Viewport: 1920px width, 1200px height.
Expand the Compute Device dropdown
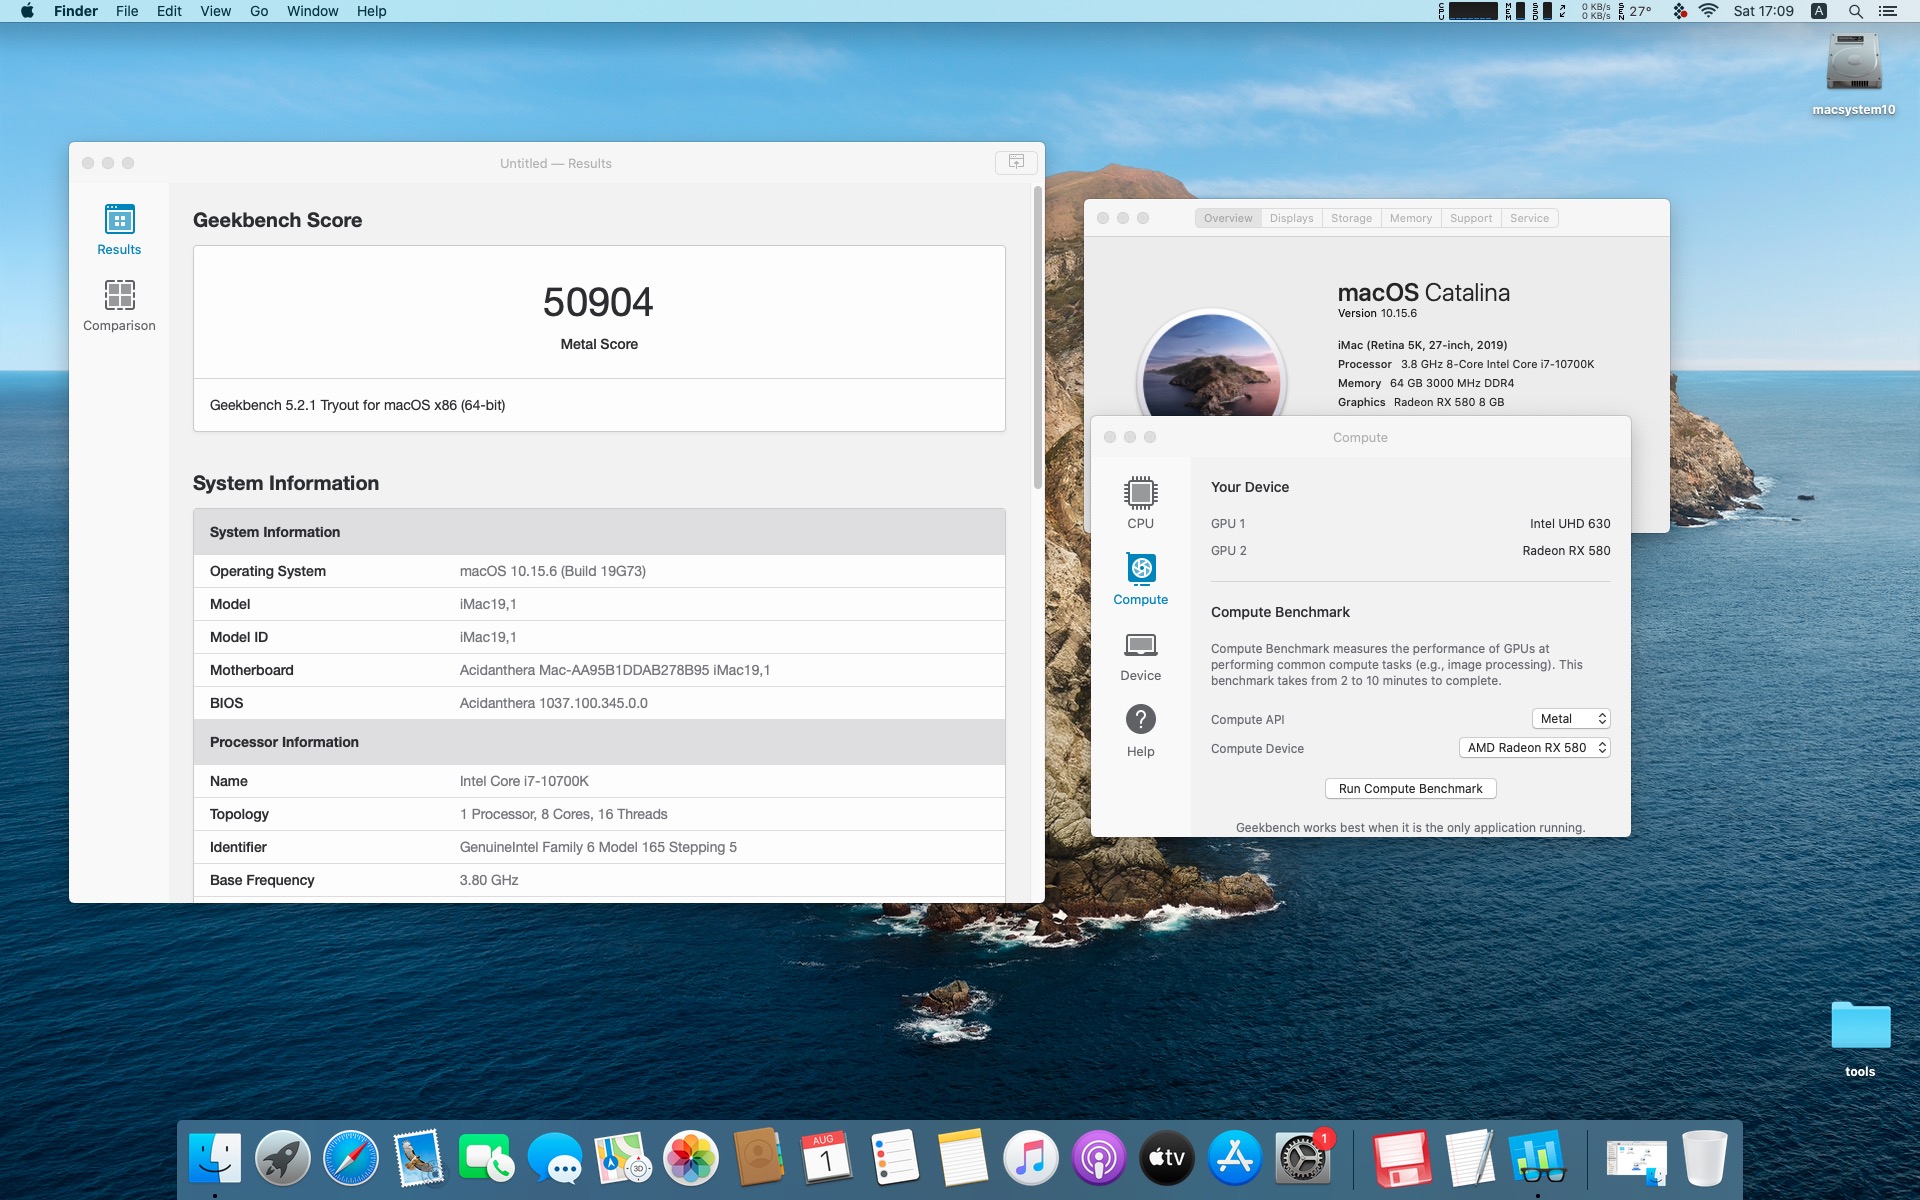[x=1535, y=748]
